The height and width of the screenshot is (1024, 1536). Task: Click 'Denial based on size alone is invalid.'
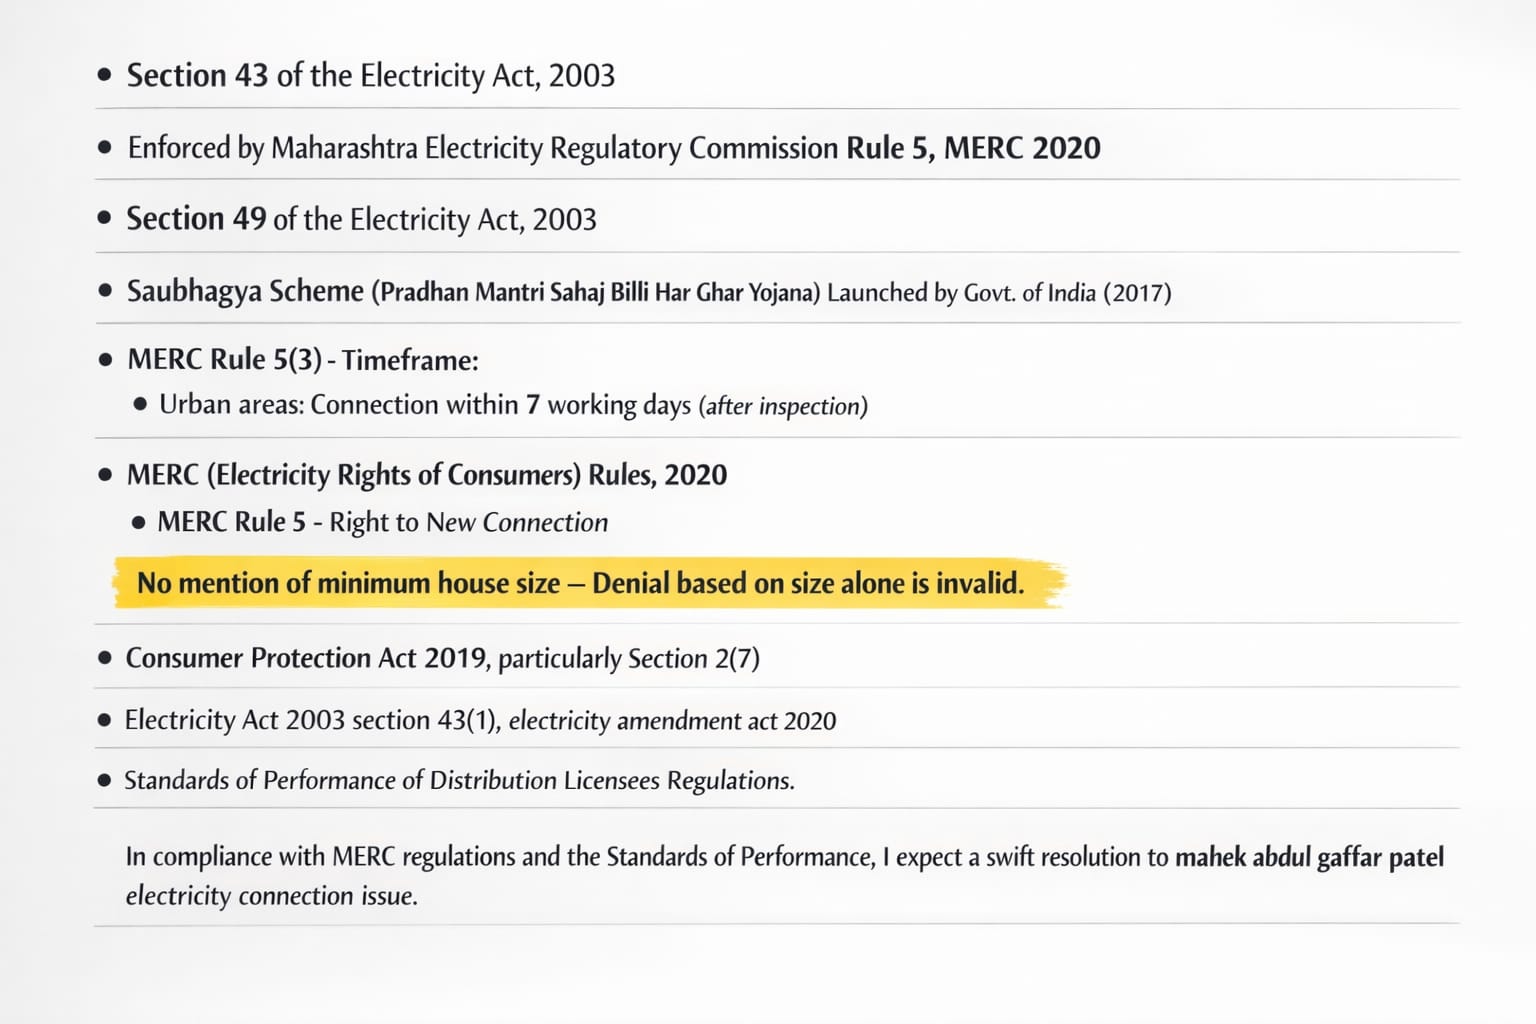click(x=808, y=583)
